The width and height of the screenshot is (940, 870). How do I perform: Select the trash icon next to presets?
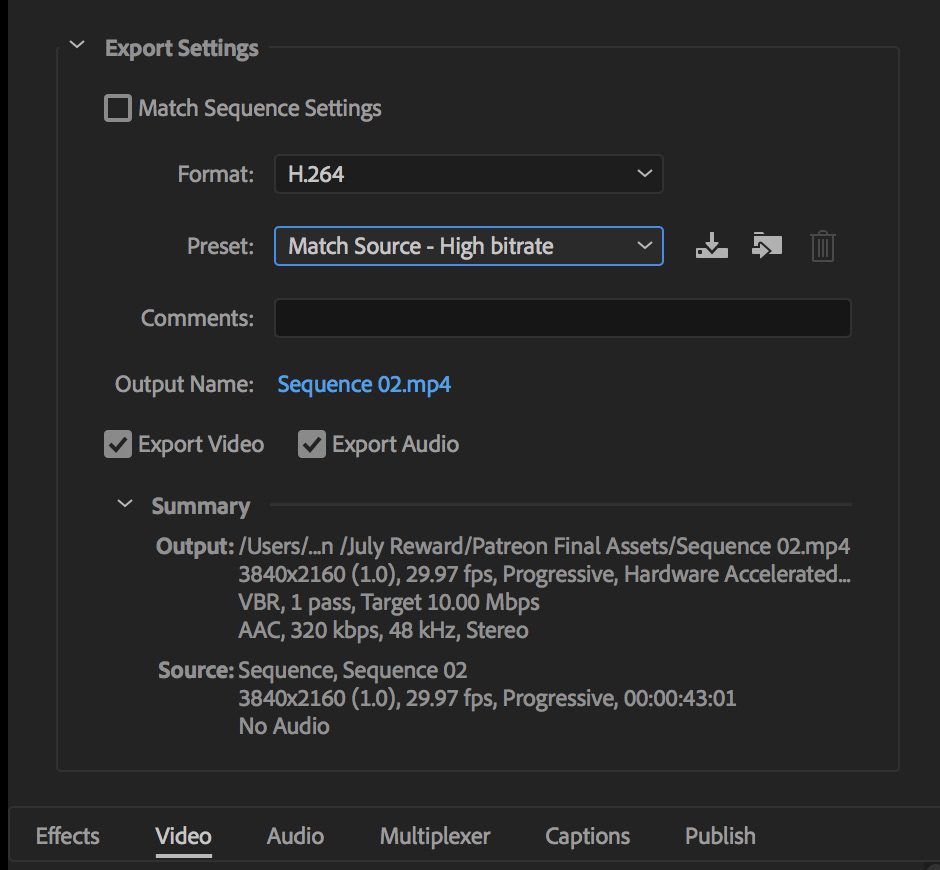tap(822, 245)
